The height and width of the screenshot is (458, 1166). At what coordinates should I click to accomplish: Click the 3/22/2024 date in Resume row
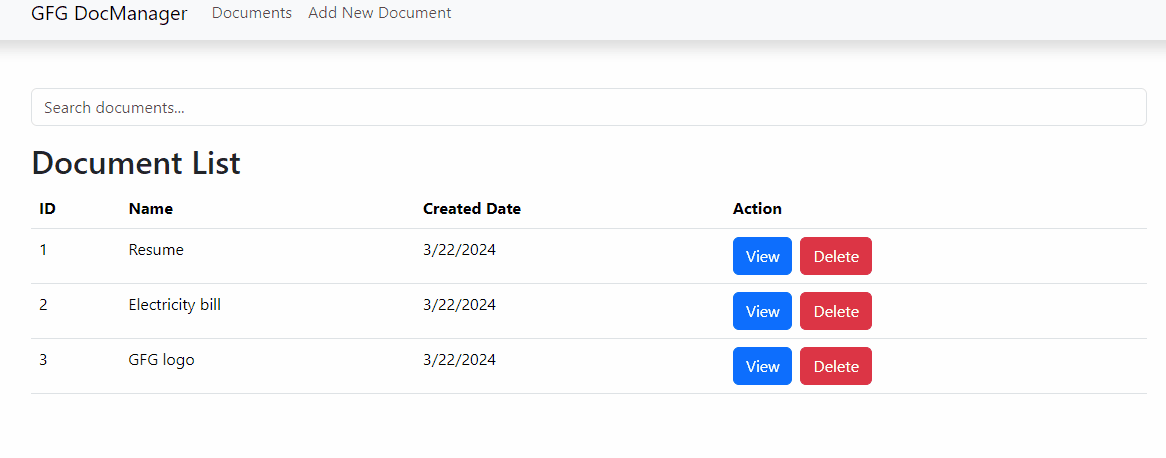(x=460, y=250)
